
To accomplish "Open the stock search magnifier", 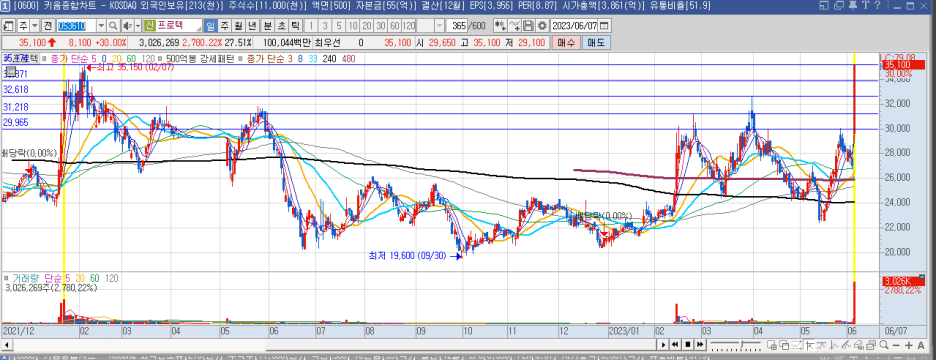I will click(113, 26).
